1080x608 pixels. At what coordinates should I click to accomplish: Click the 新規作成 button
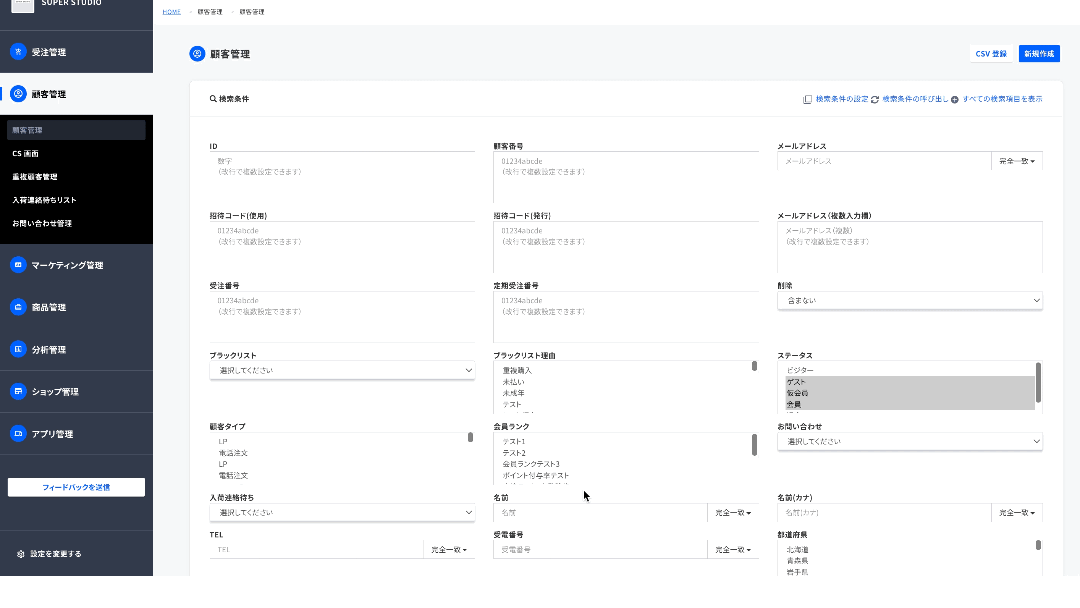tap(1039, 54)
